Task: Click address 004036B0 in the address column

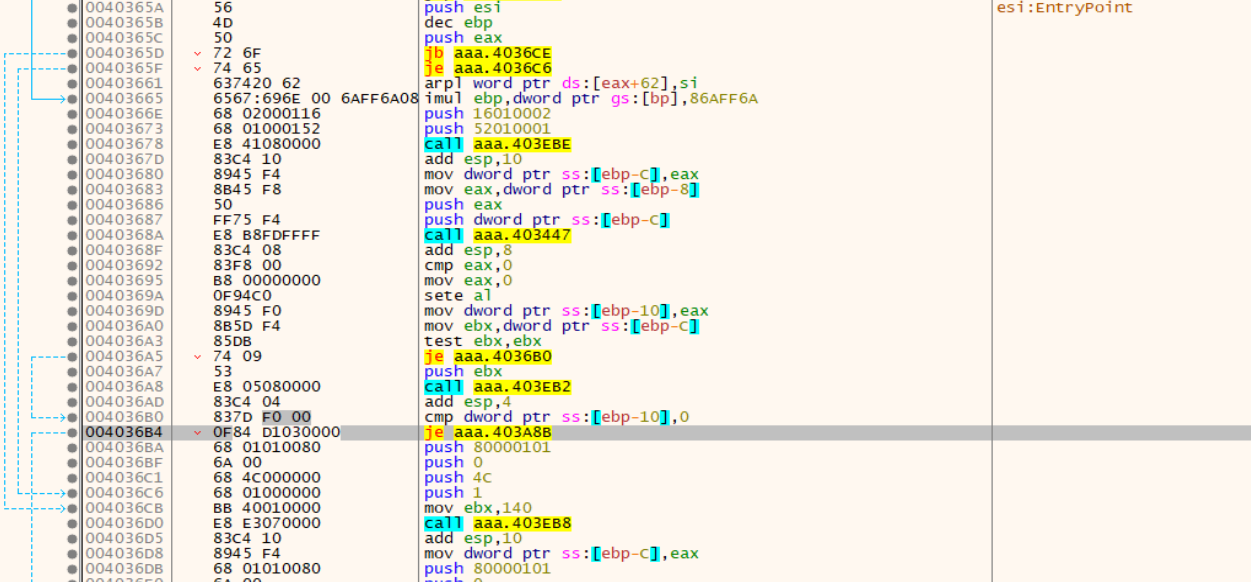Action: pos(123,417)
